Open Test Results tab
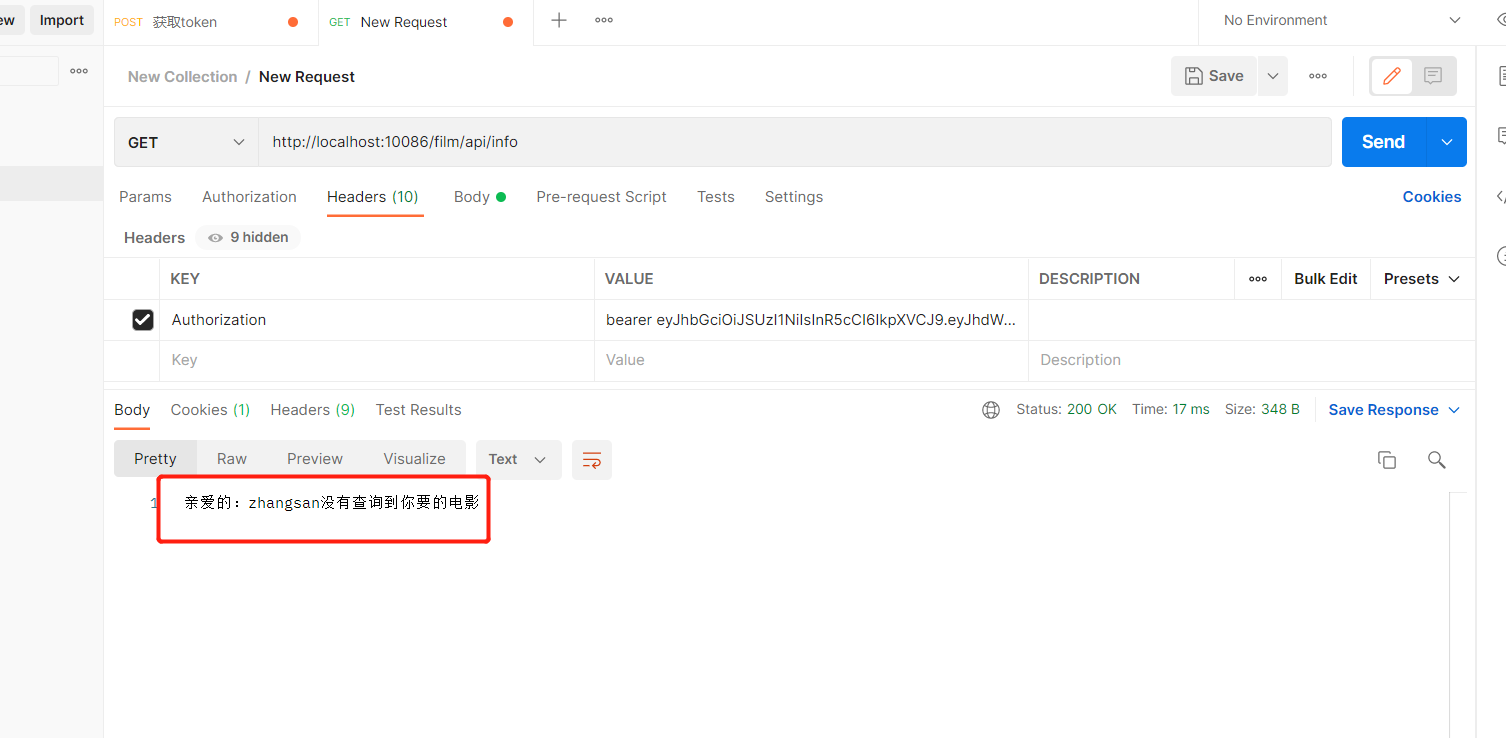Viewport: 1506px width, 738px height. (418, 410)
